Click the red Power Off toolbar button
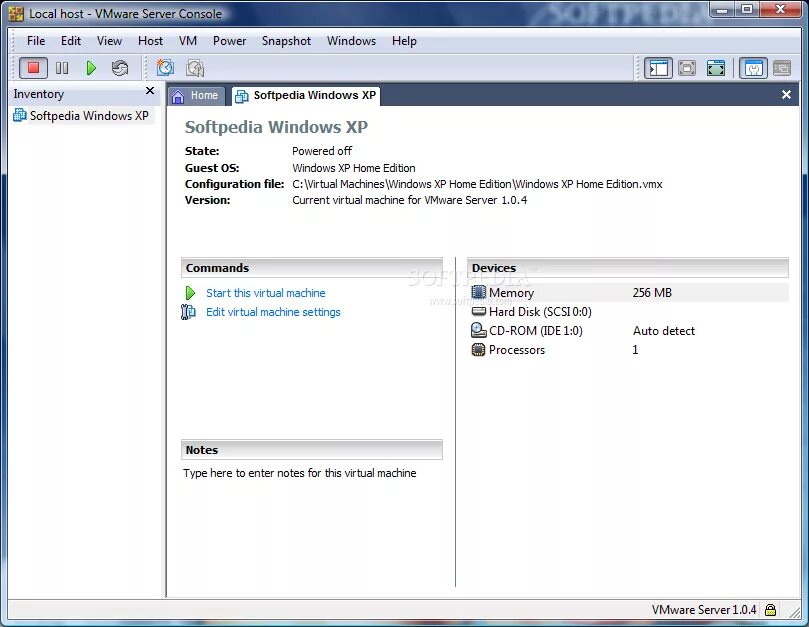 (34, 68)
